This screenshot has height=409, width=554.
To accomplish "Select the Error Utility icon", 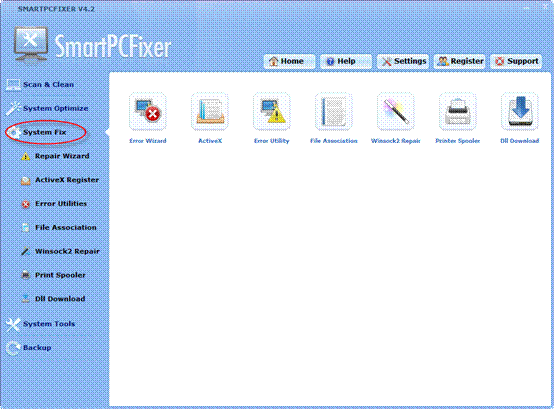I will (272, 111).
